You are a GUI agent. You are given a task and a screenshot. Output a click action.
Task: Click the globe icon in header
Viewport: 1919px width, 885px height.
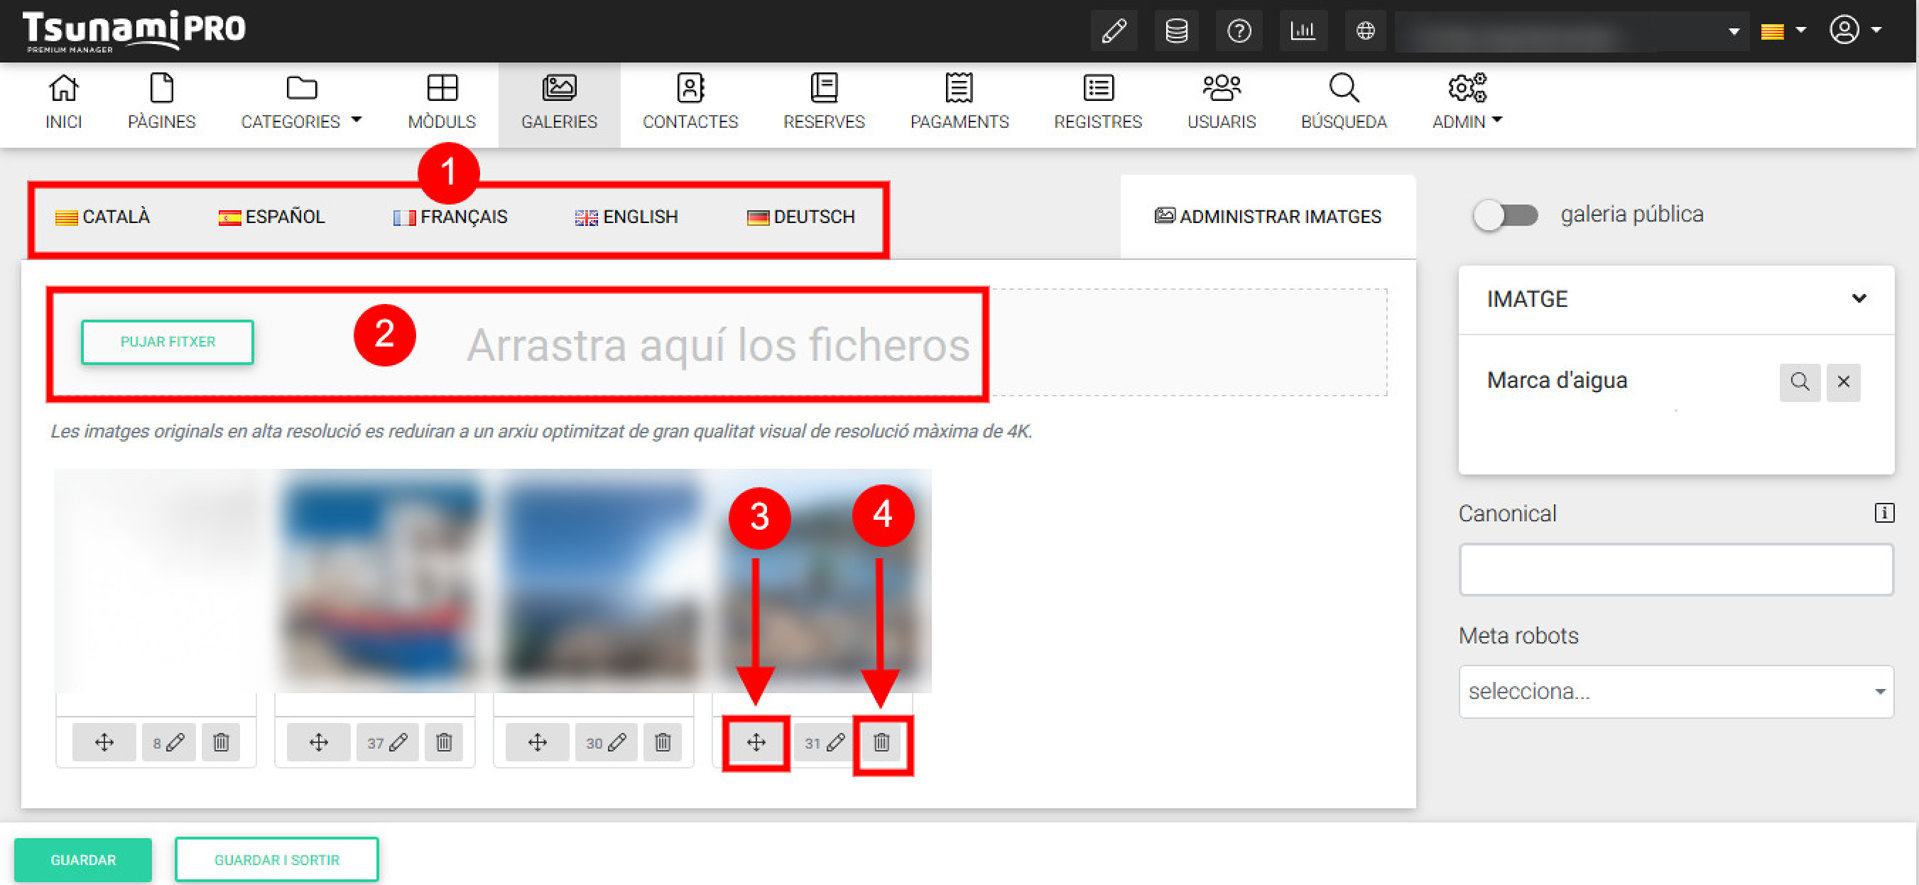(x=1365, y=31)
